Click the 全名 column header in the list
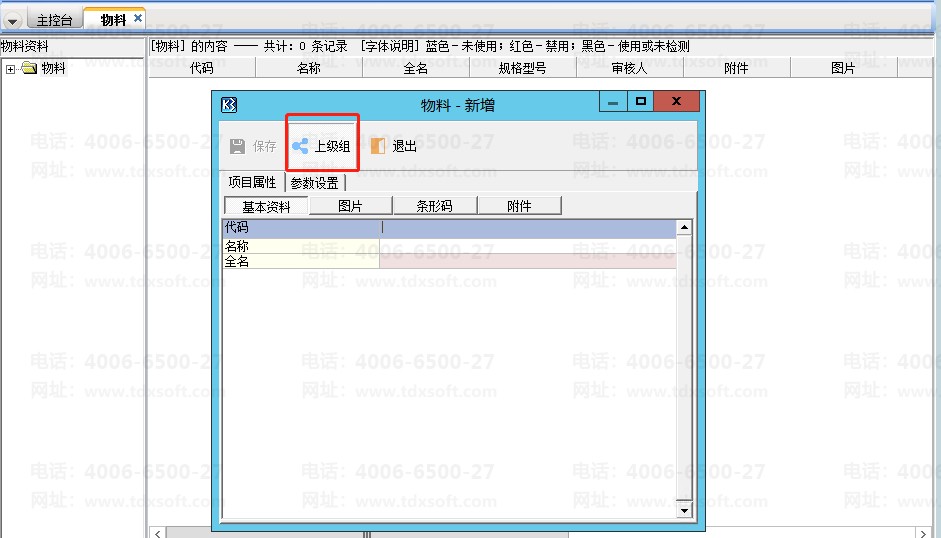The image size is (941, 538). pyautogui.click(x=415, y=68)
